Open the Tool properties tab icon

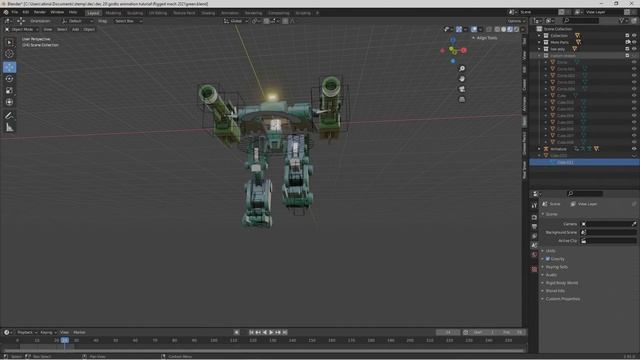[x=534, y=205]
